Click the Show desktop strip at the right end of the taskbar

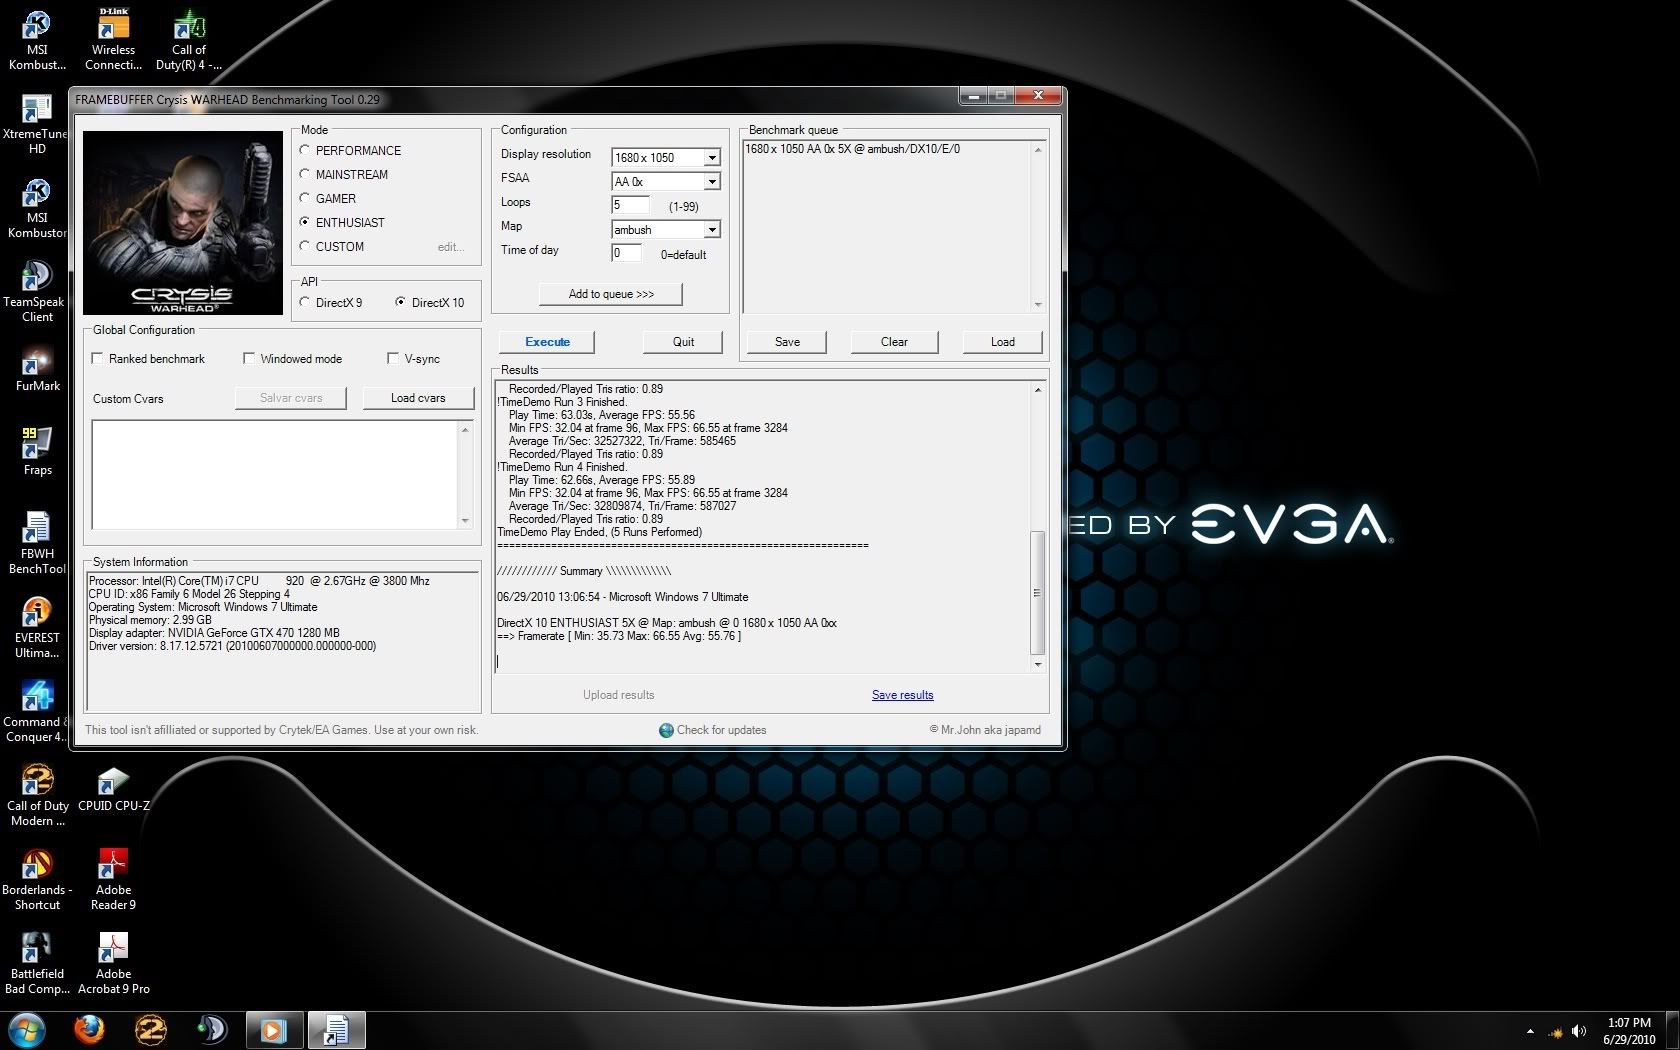click(1673, 1030)
